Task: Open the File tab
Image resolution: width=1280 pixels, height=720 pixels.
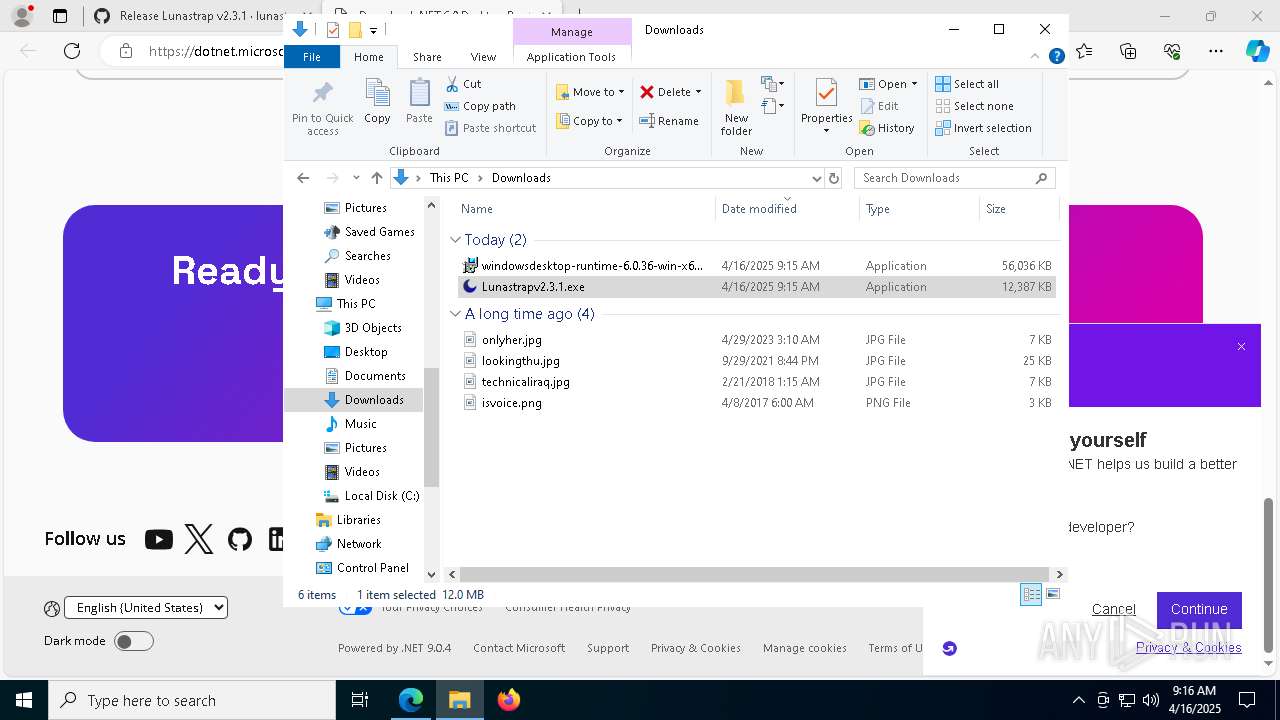Action: click(x=312, y=57)
